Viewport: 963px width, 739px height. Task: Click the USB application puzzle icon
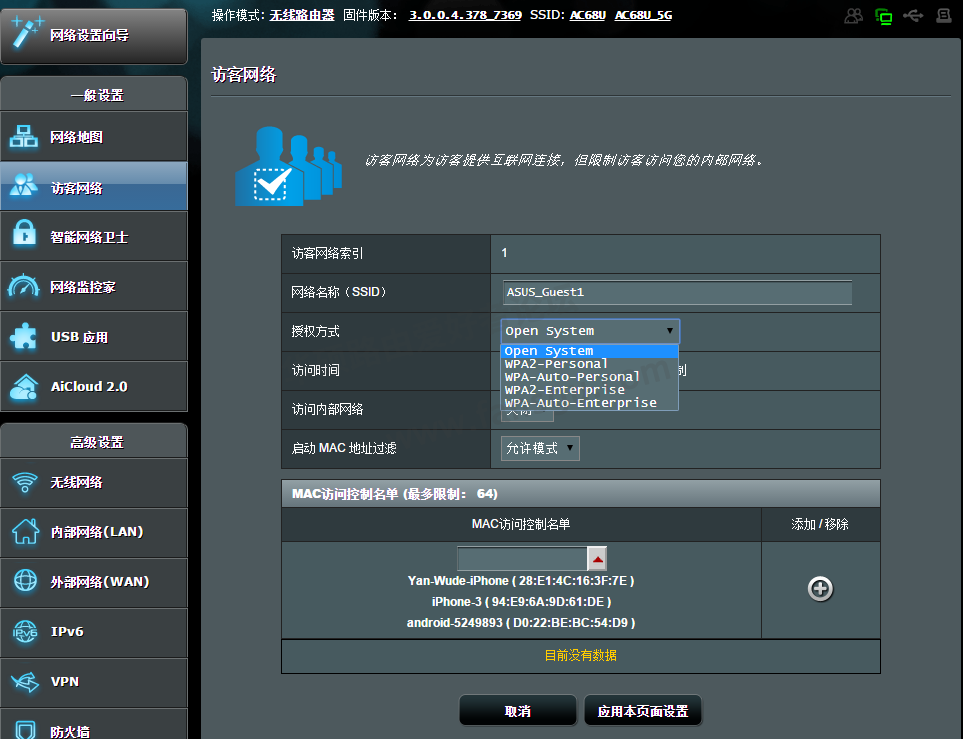[x=24, y=335]
